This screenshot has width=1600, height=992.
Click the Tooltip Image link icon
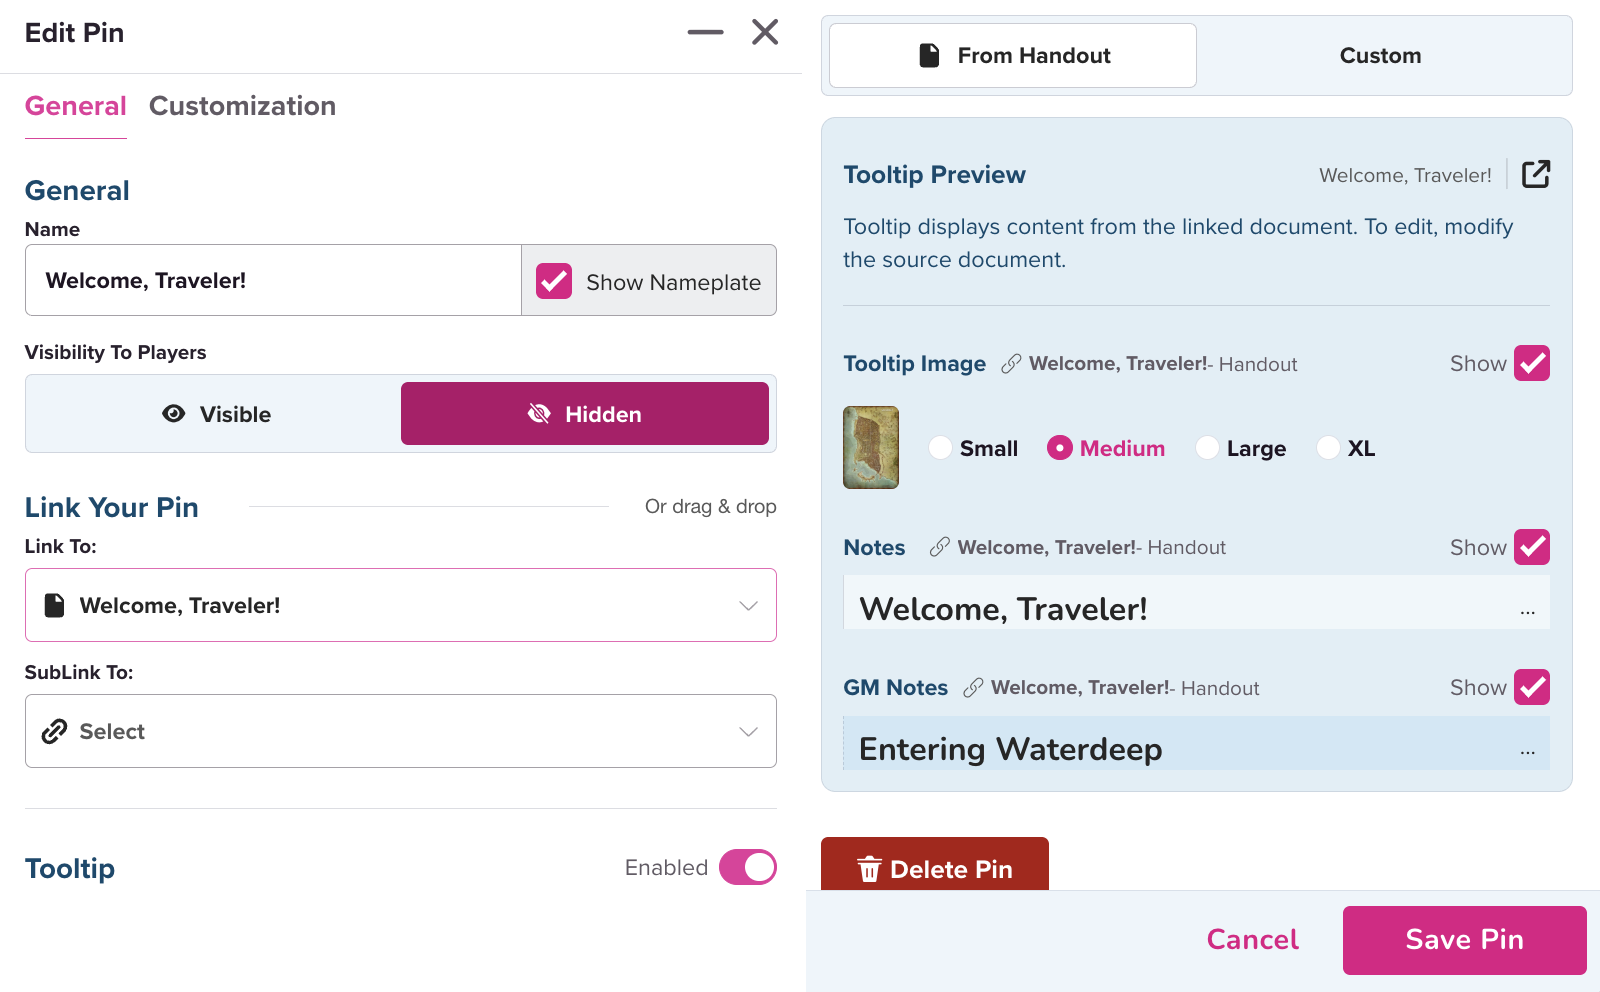click(x=1011, y=364)
